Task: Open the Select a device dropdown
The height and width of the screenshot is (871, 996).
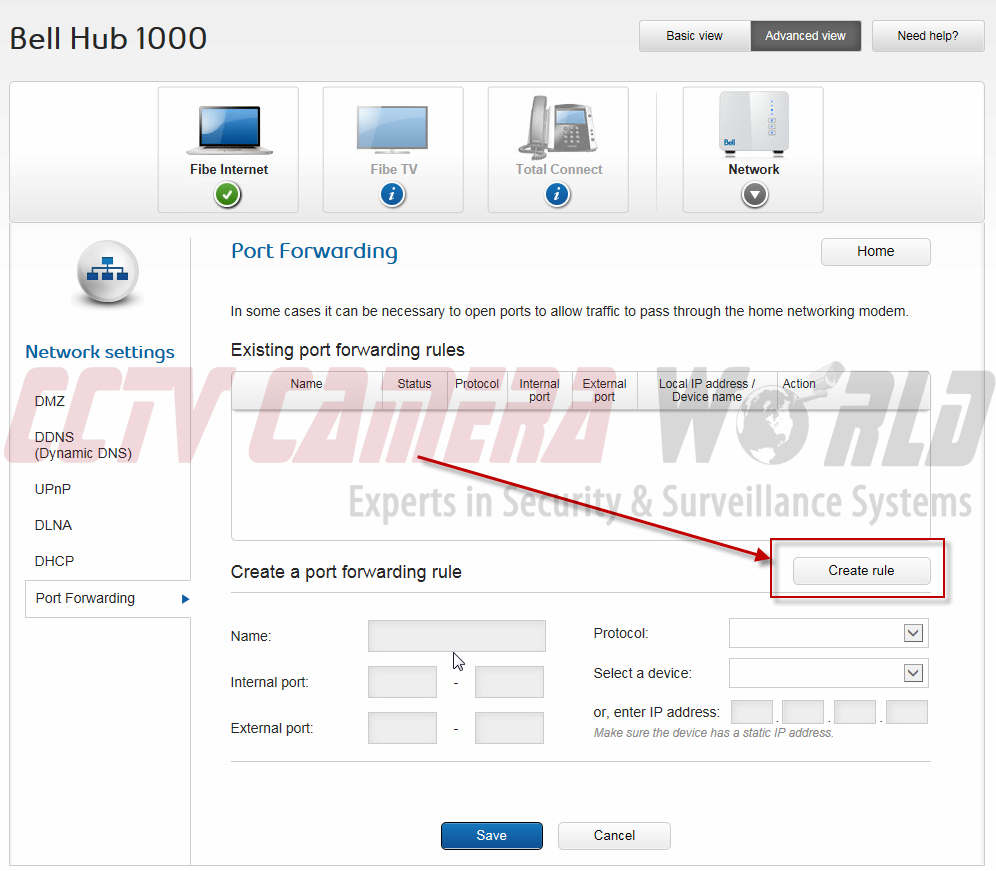Action: [x=828, y=673]
